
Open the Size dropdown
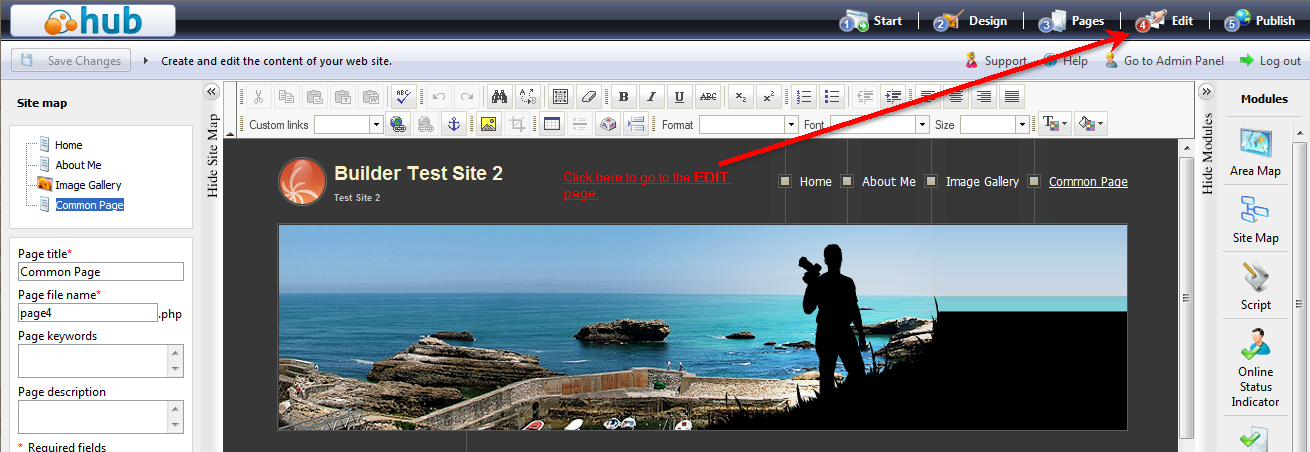[x=1022, y=125]
